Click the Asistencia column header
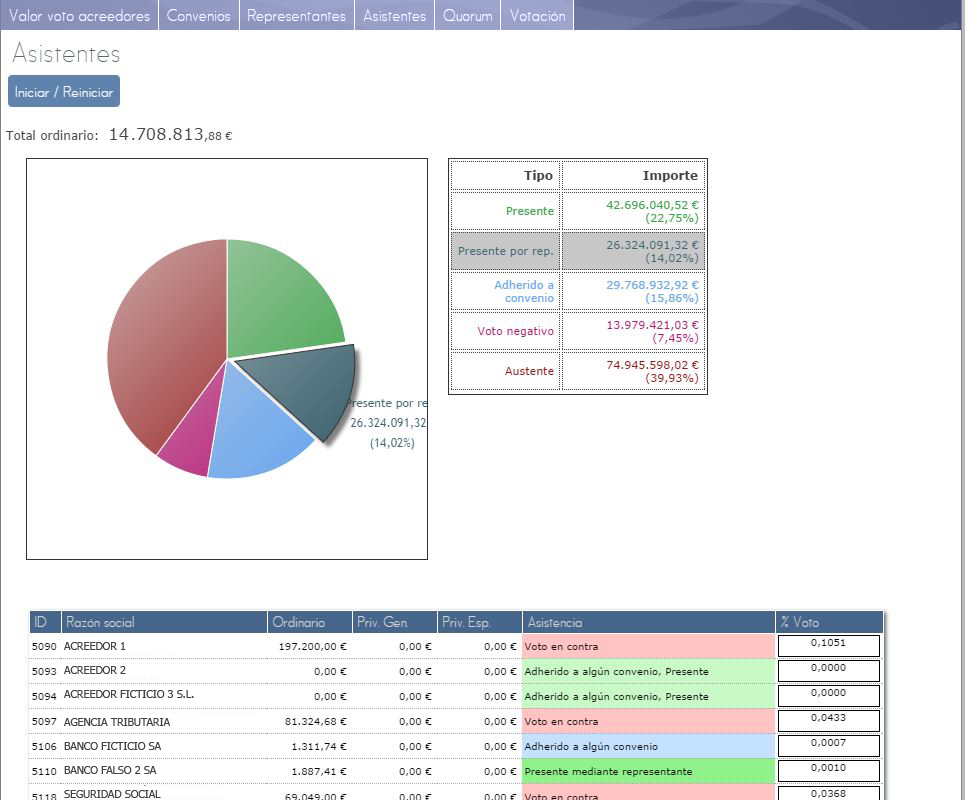The image size is (965, 800). [648, 622]
